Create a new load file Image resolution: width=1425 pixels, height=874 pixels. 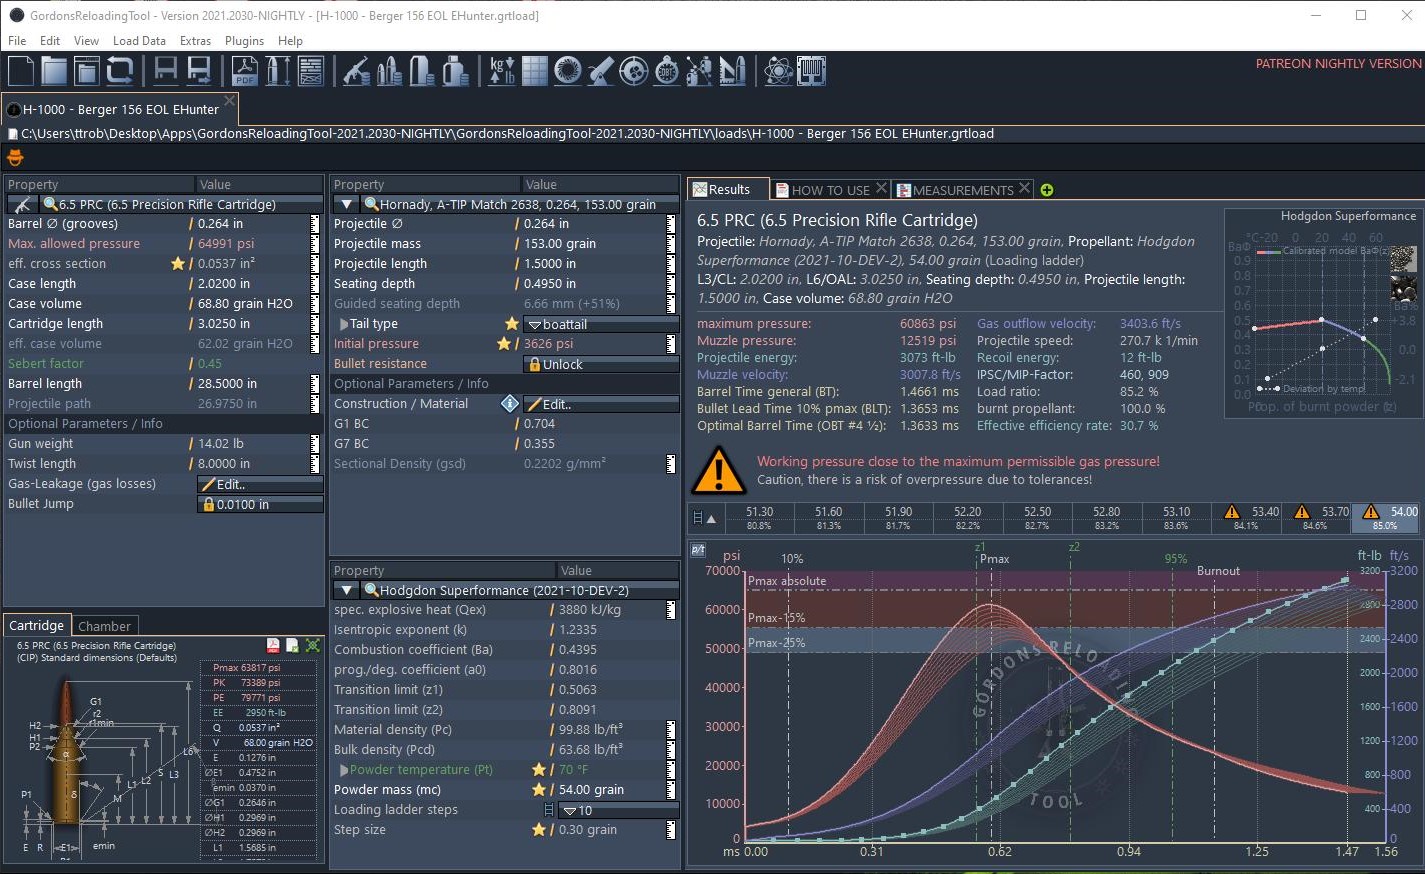[x=21, y=71]
